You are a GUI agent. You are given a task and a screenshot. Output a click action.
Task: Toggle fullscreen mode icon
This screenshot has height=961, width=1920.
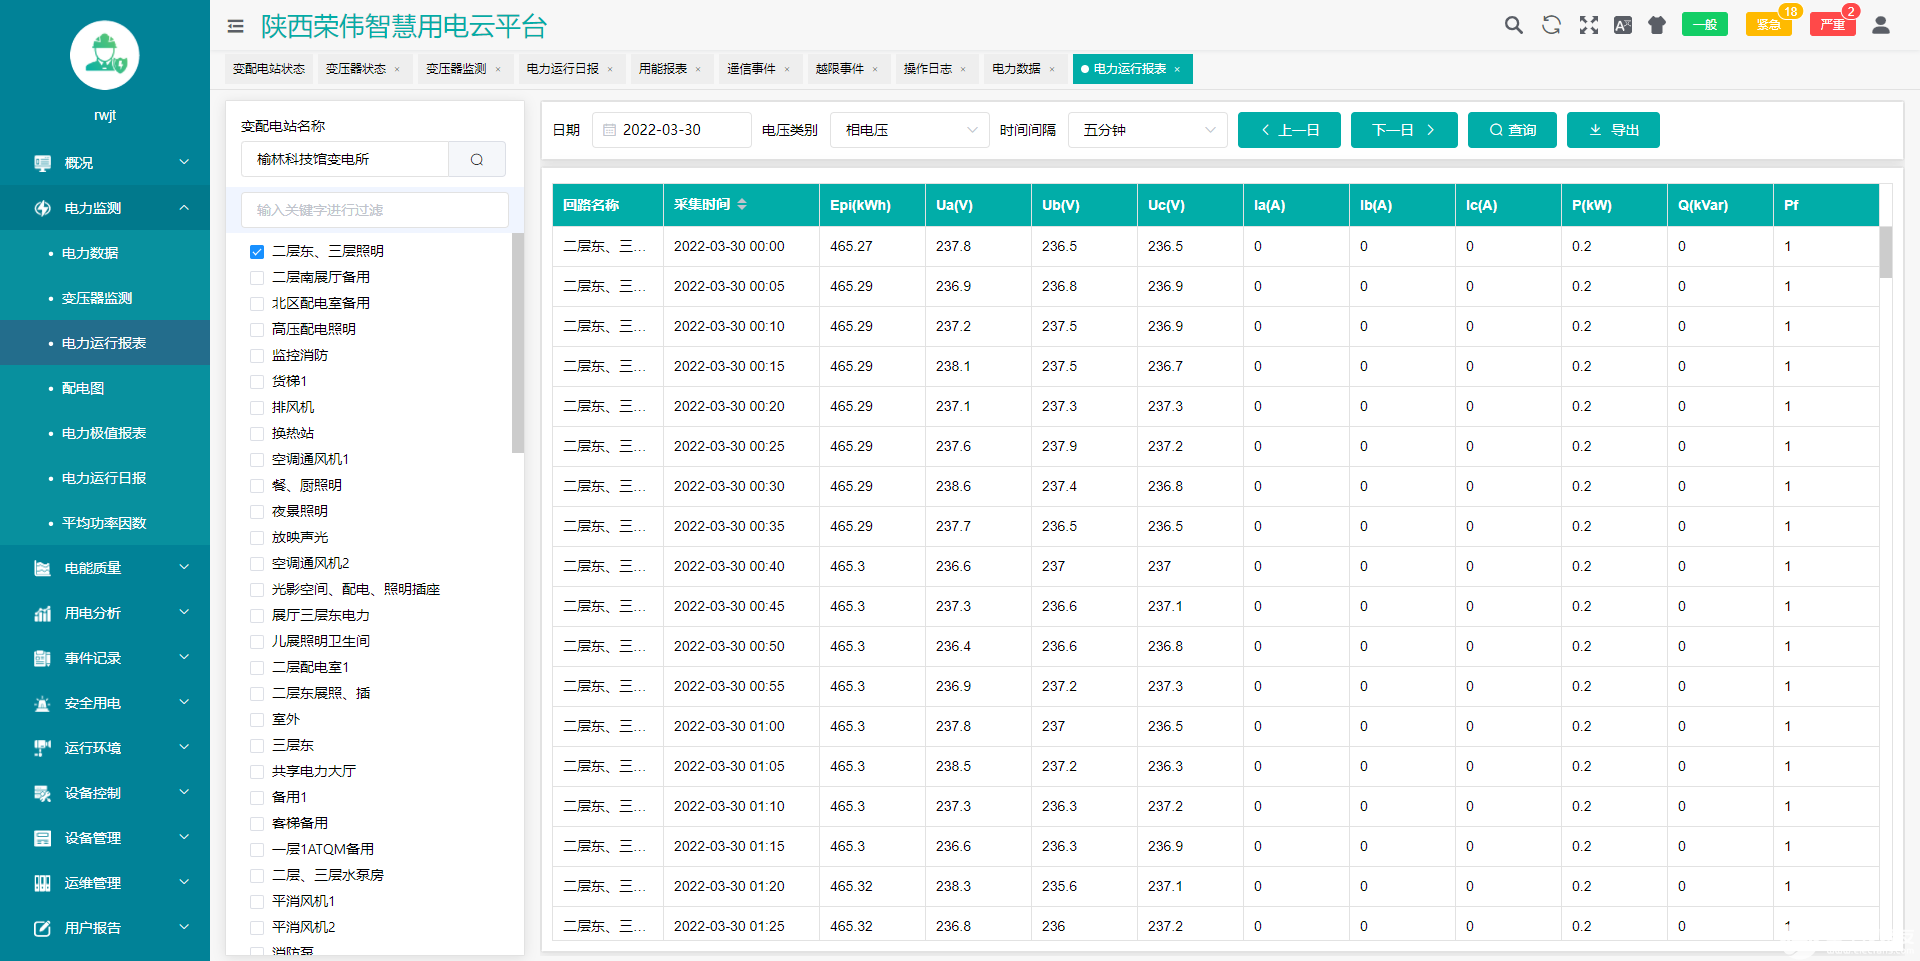click(x=1588, y=25)
